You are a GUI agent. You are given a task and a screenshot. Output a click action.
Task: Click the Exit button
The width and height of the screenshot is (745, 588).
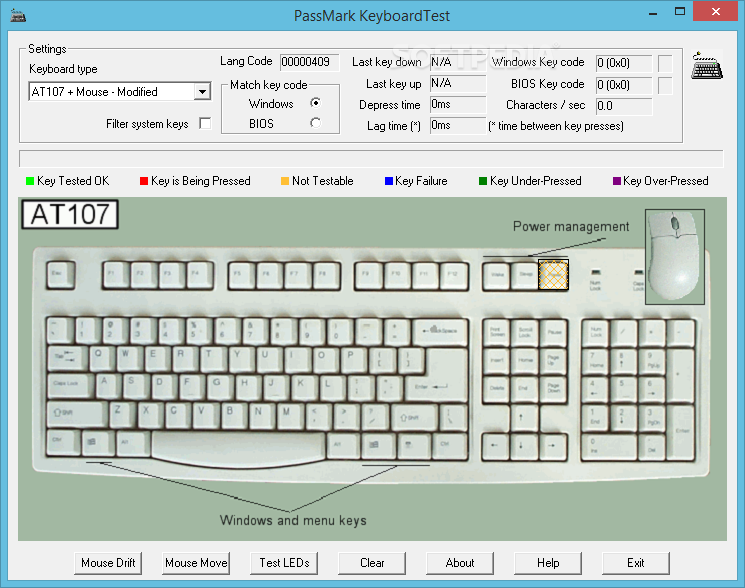click(x=636, y=563)
